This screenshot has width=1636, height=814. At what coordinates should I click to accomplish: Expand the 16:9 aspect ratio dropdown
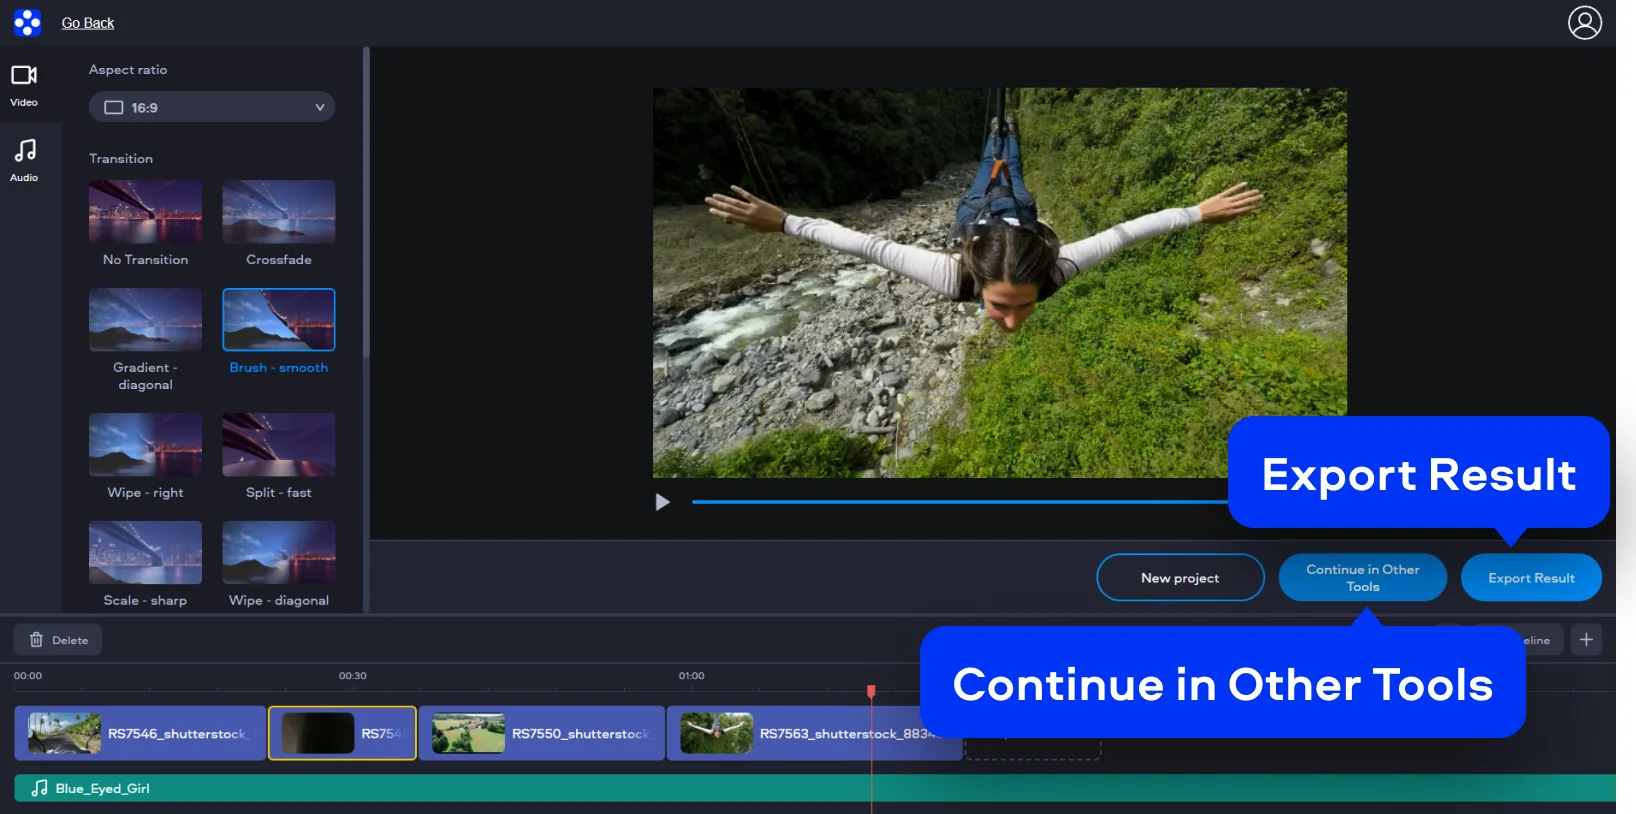pyautogui.click(x=212, y=107)
